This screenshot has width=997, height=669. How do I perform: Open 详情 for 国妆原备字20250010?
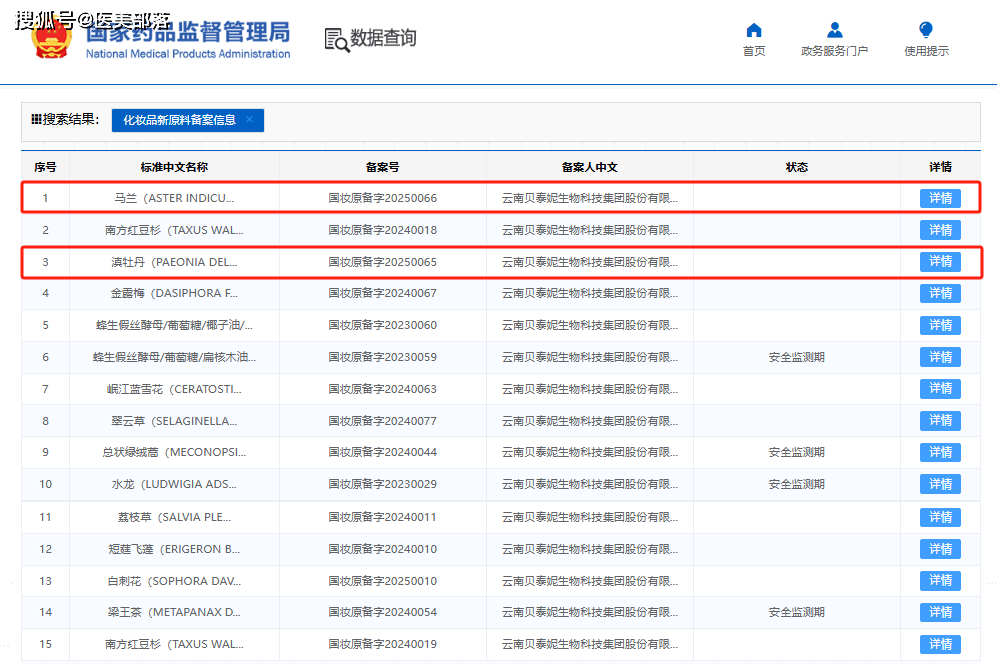pos(940,581)
